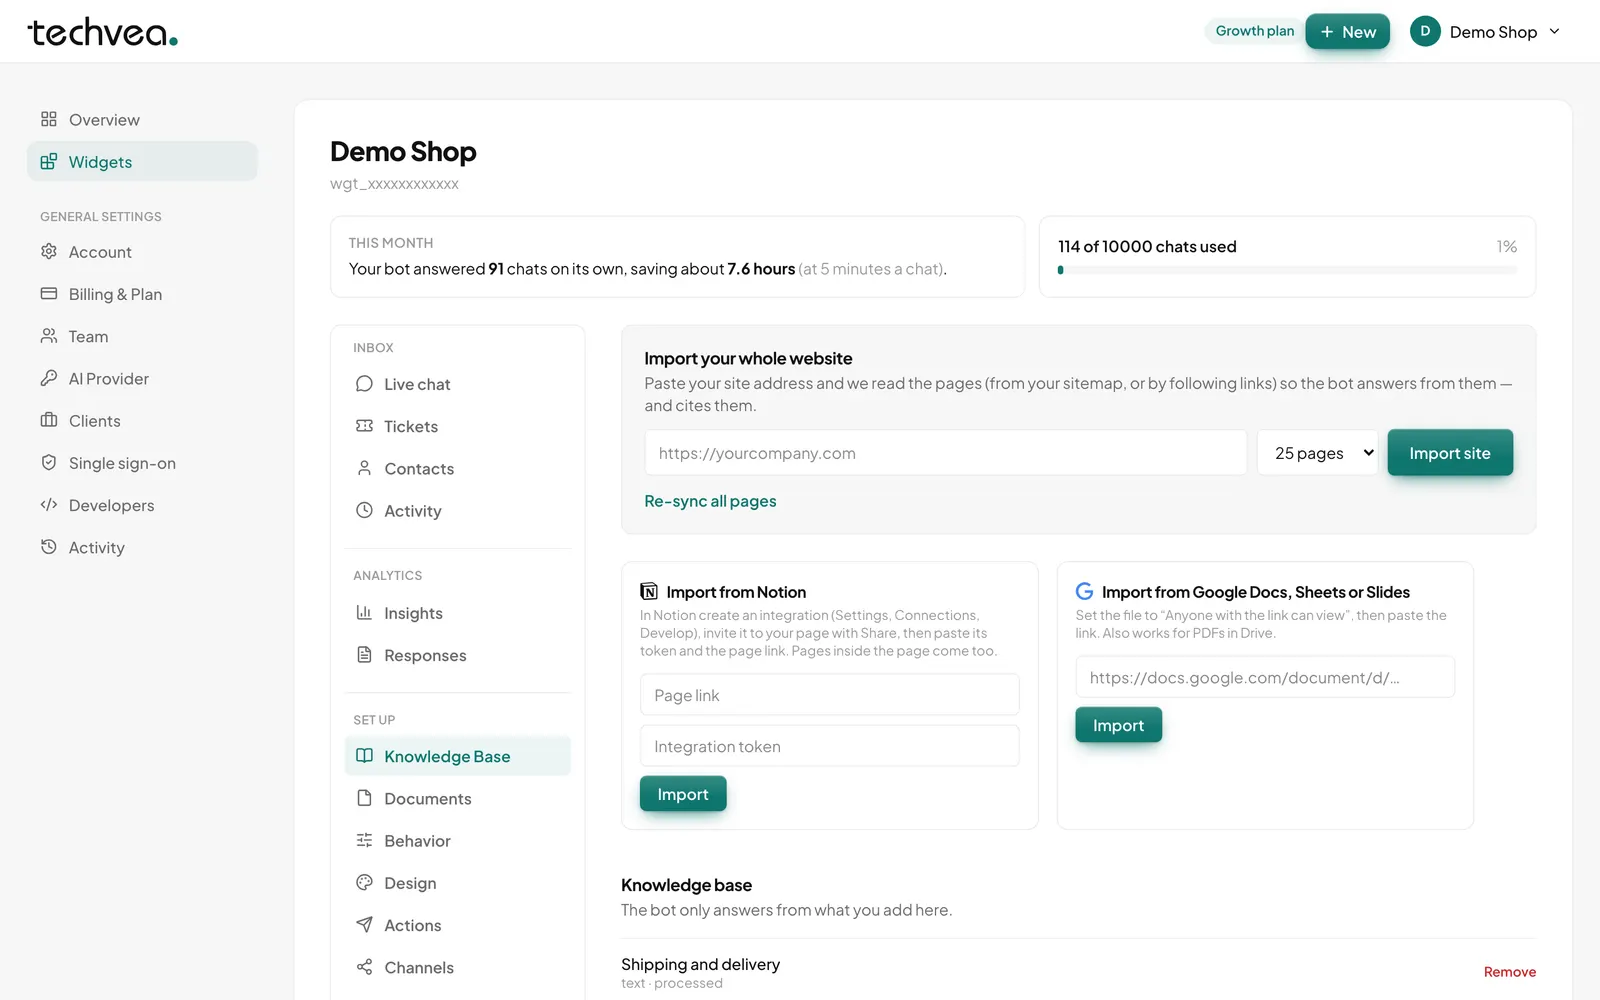Image resolution: width=1600 pixels, height=1000 pixels.
Task: Focus the website URL input field
Action: pyautogui.click(x=945, y=453)
